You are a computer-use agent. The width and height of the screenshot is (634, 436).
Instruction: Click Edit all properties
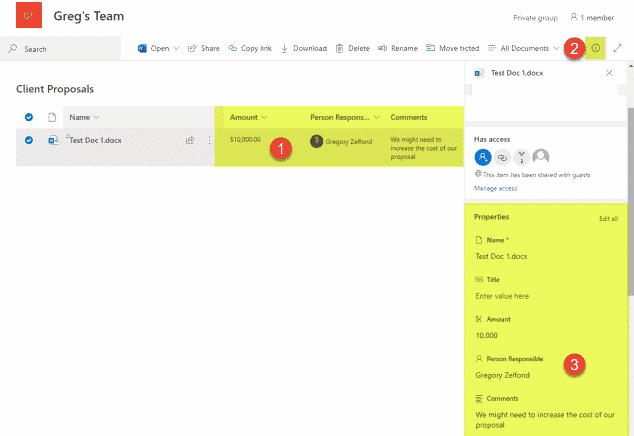(608, 219)
